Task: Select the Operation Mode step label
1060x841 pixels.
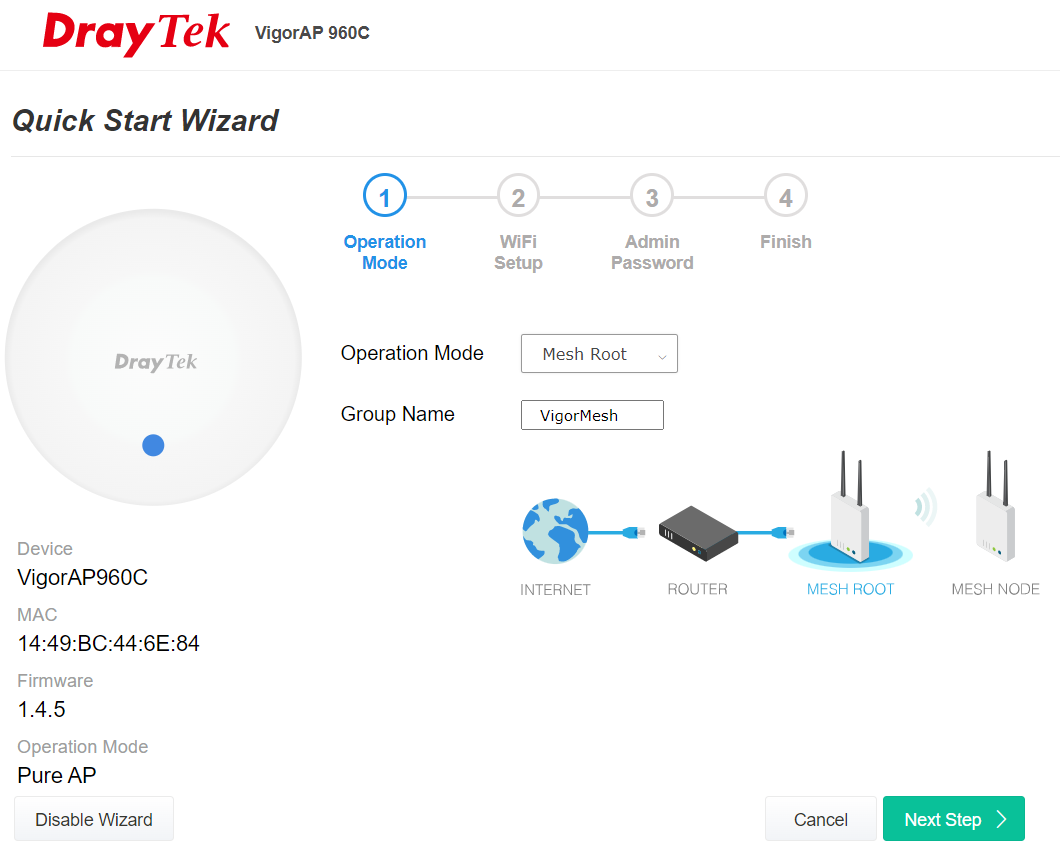Action: pyautogui.click(x=385, y=252)
